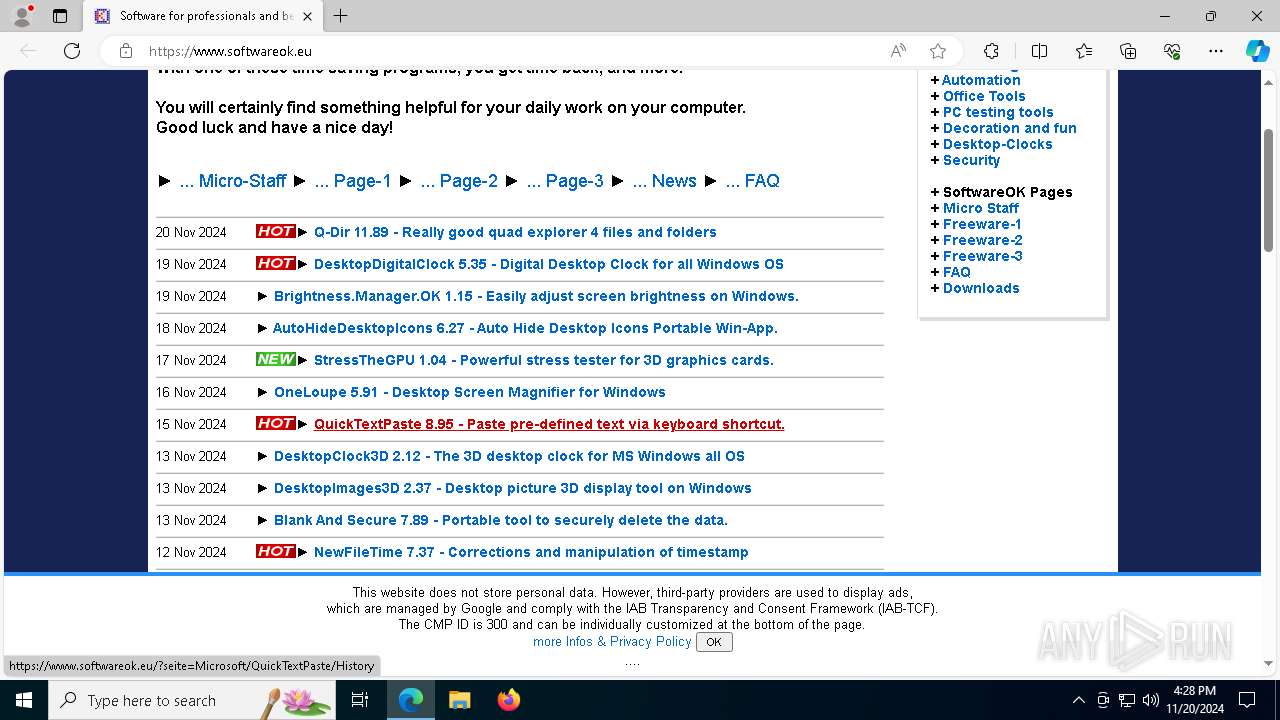1280x720 pixels.
Task: Open Q-Dir 11.89 quad explorer link
Action: pyautogui.click(x=515, y=232)
